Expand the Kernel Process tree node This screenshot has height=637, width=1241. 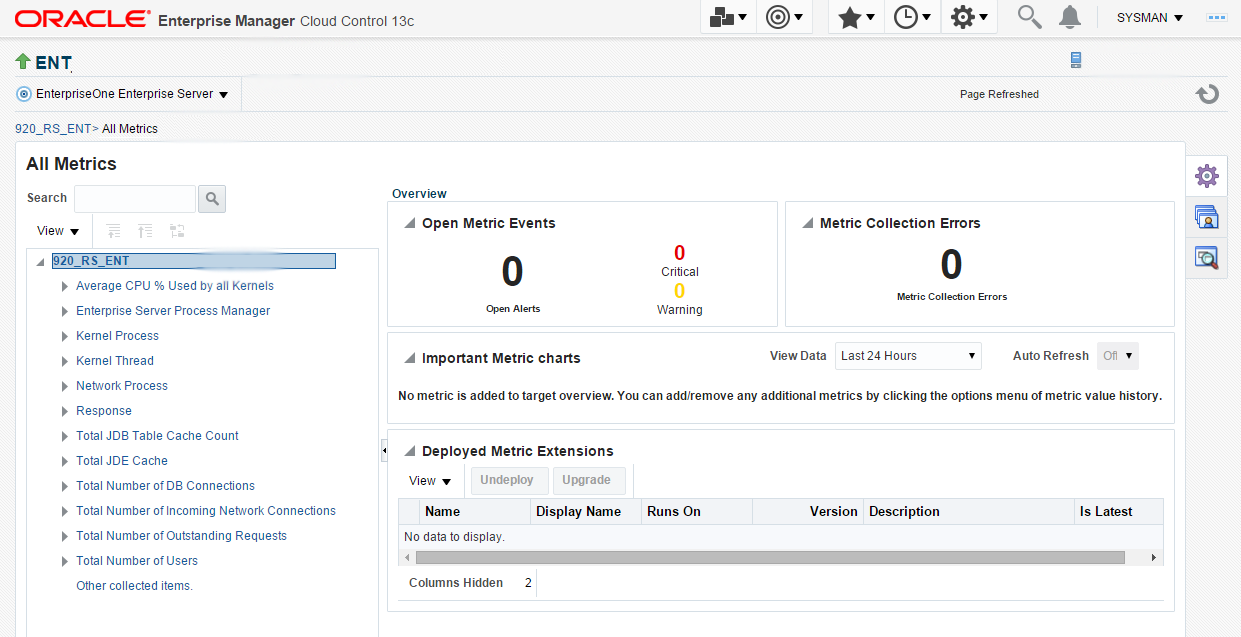tap(65, 336)
